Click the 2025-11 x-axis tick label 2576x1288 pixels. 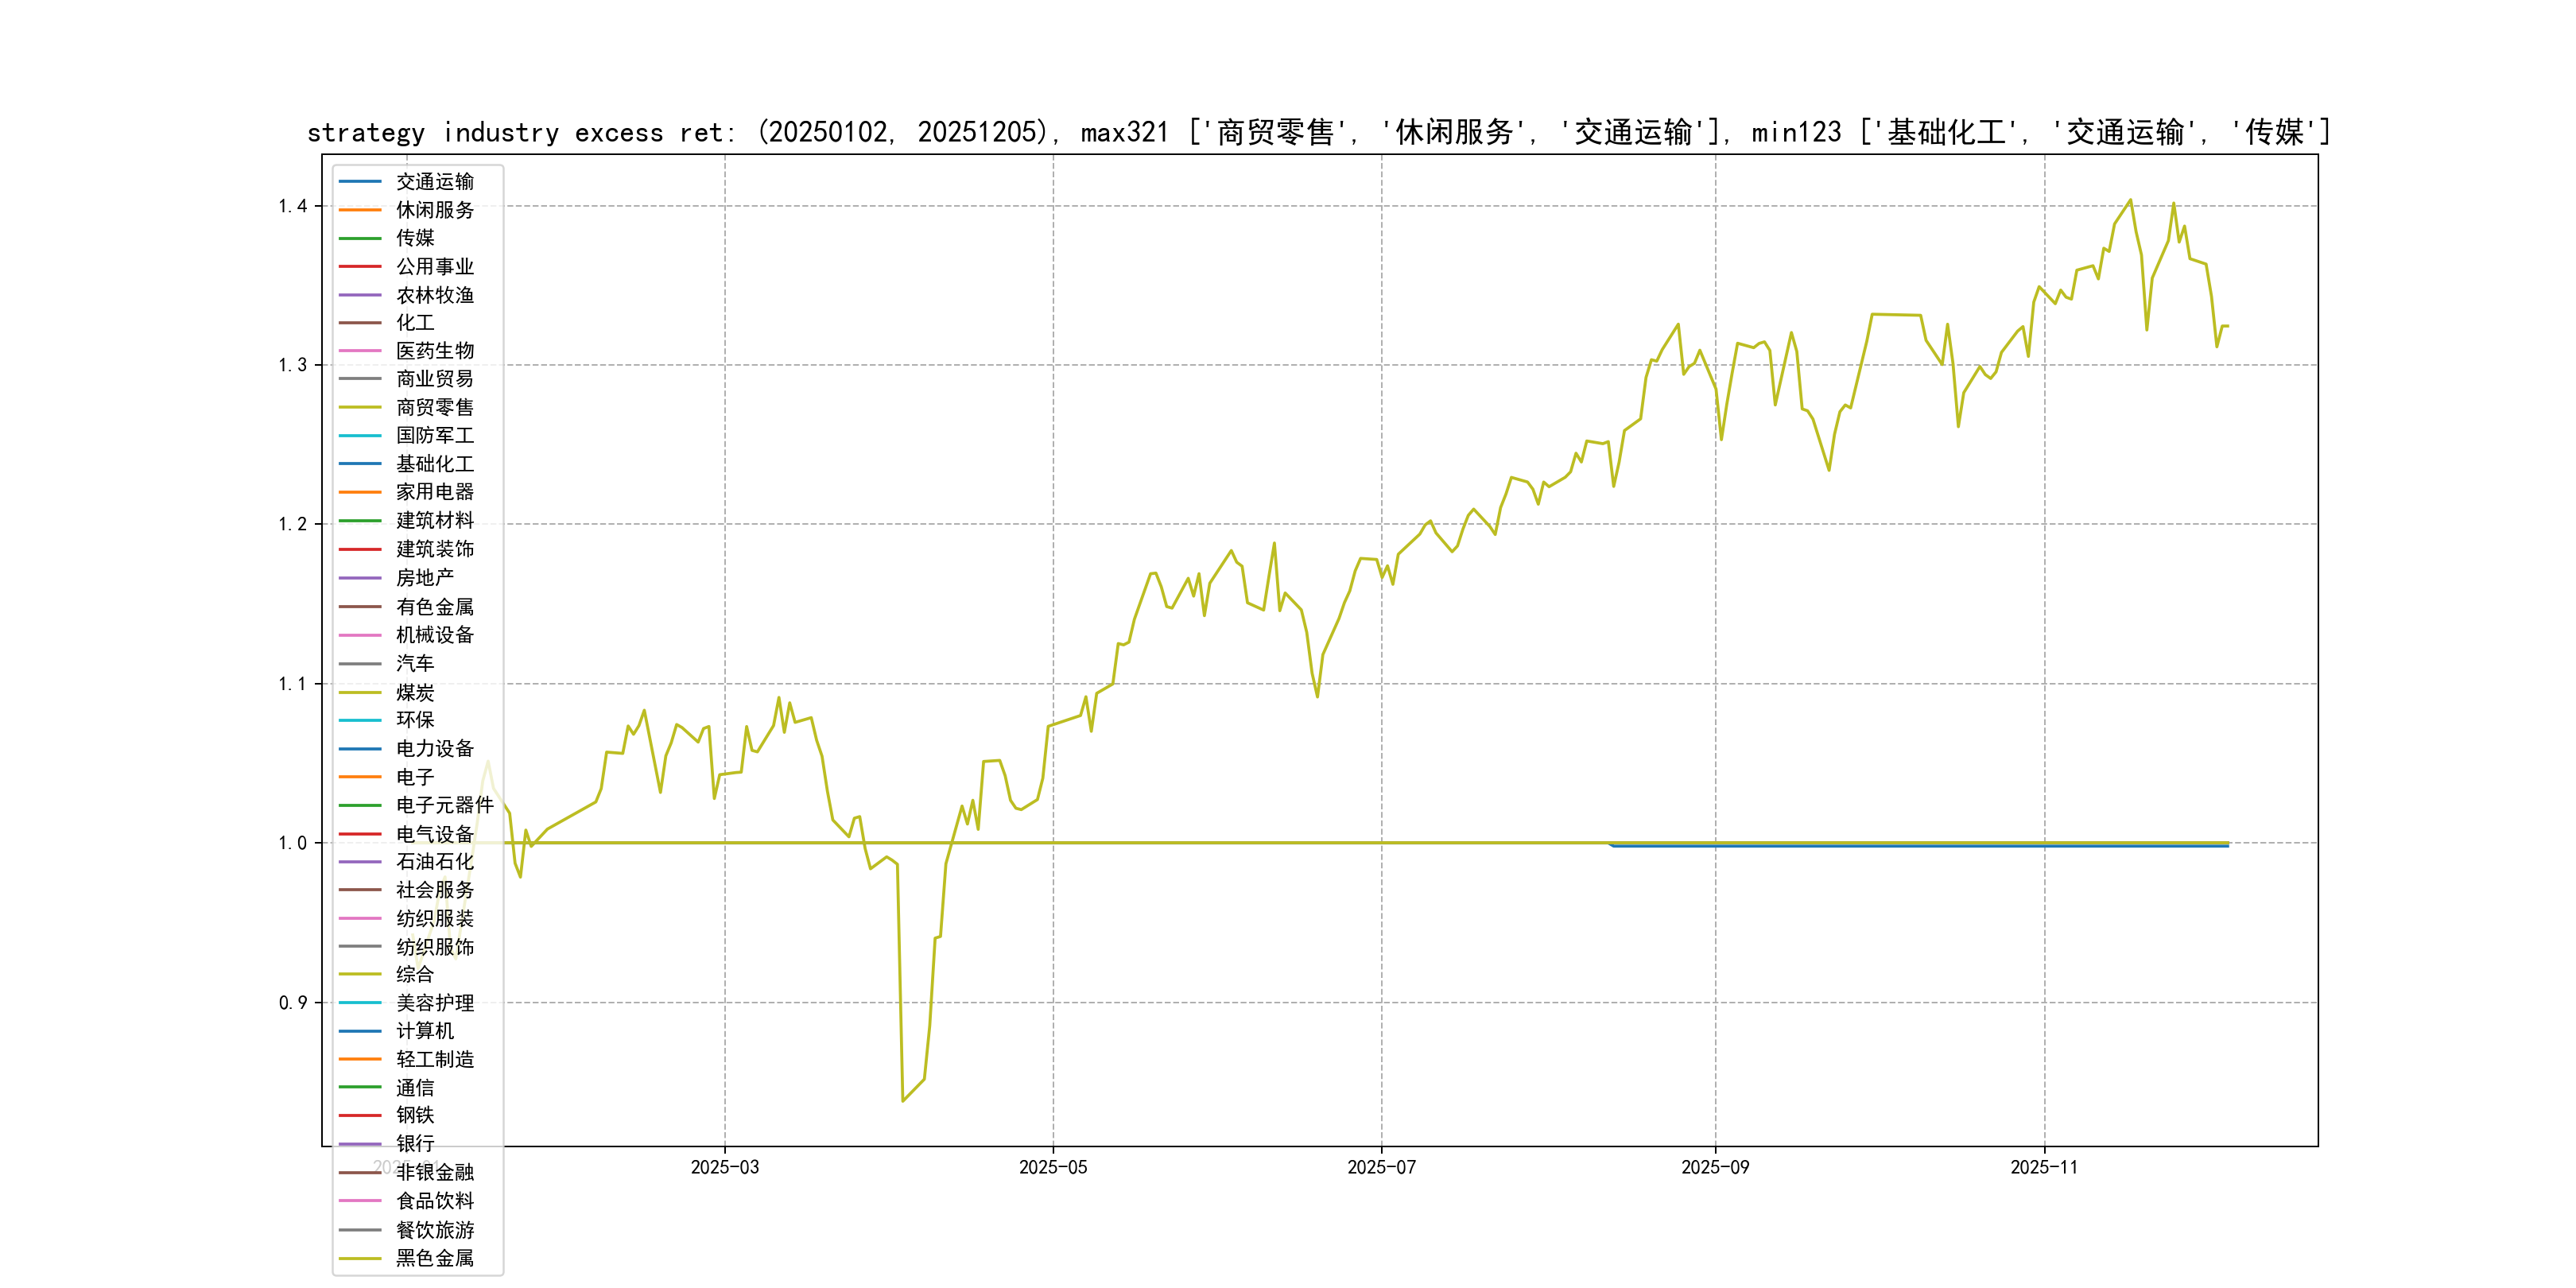2043,1167
